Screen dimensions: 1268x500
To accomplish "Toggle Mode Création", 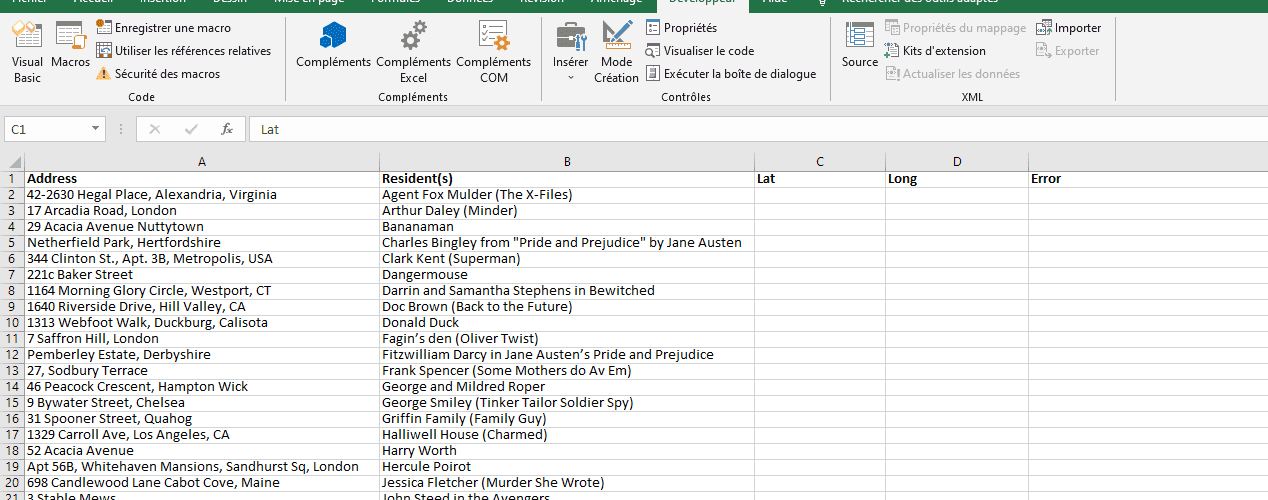I will [x=616, y=53].
